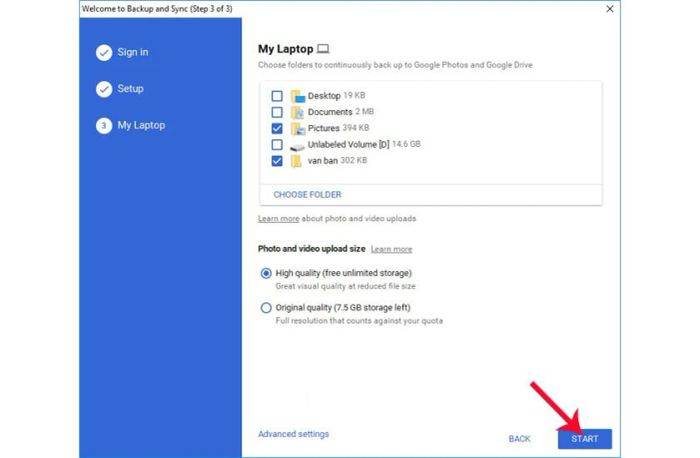Click 'Full resolution that counts against your quota' text
This screenshot has height=458, width=700.
click(359, 321)
